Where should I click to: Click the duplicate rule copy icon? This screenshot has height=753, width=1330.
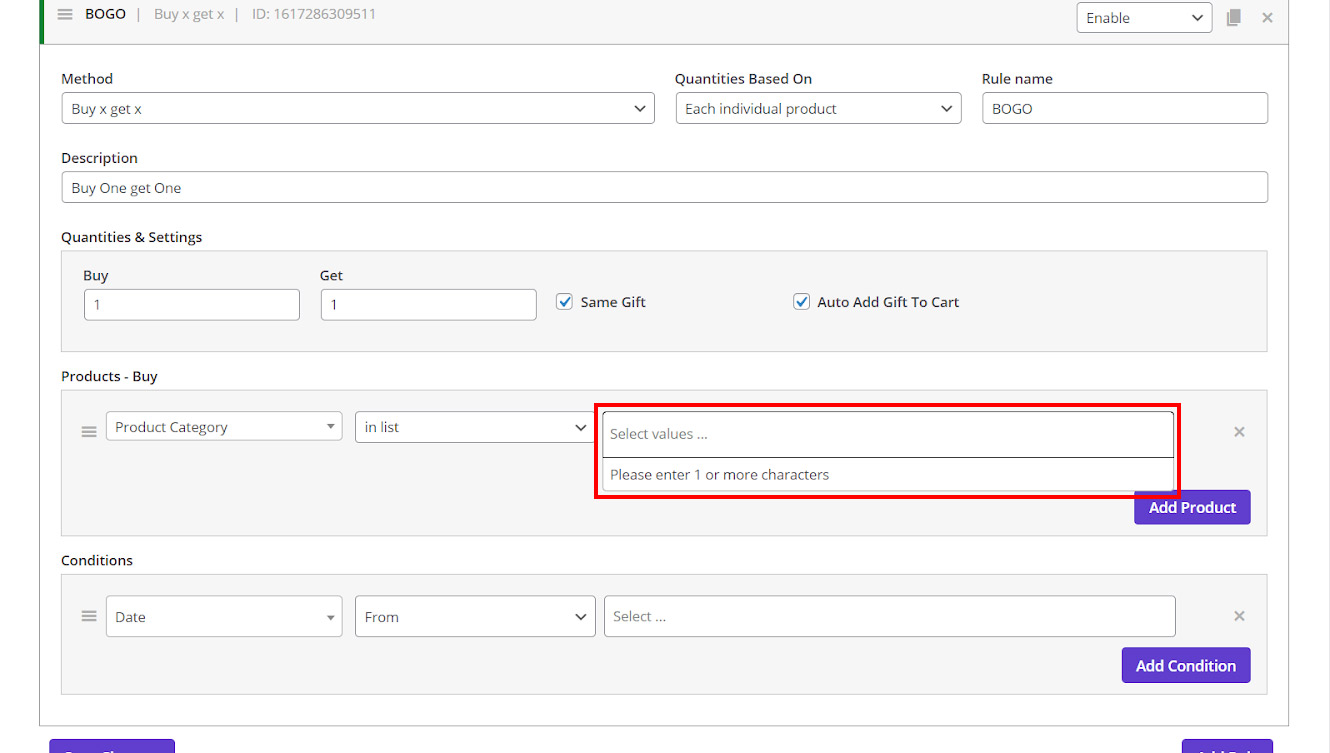click(1234, 17)
